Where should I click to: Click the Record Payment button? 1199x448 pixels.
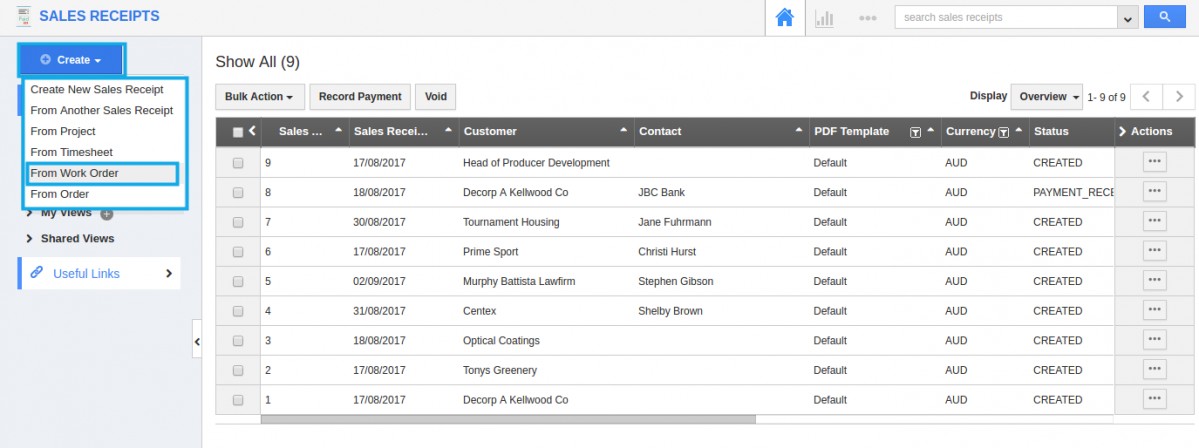(x=360, y=97)
